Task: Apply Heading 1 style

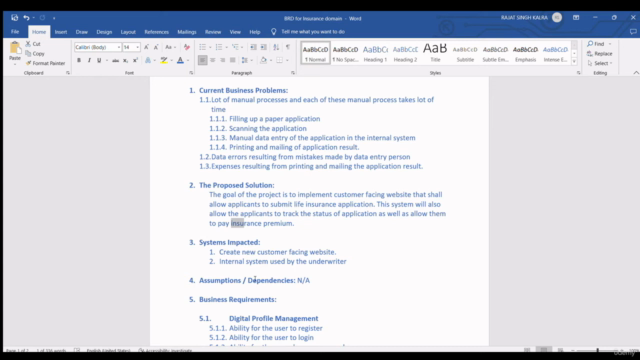Action: (375, 53)
